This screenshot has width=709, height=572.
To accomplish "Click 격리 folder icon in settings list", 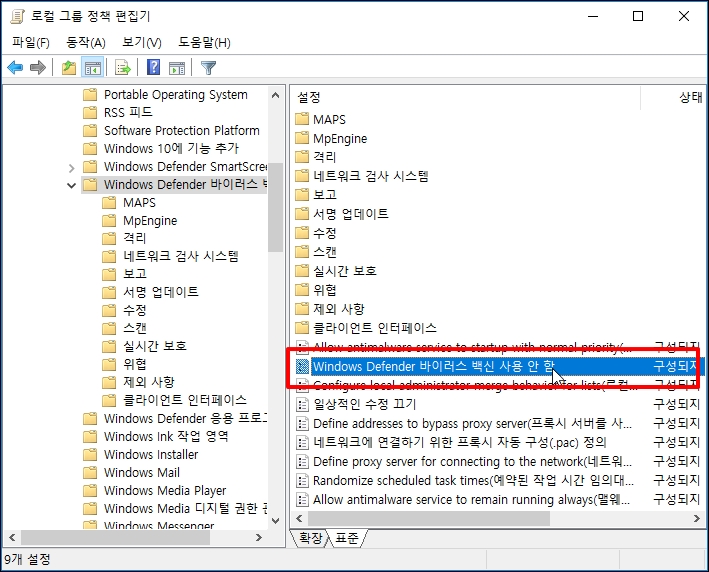I will click(302, 157).
